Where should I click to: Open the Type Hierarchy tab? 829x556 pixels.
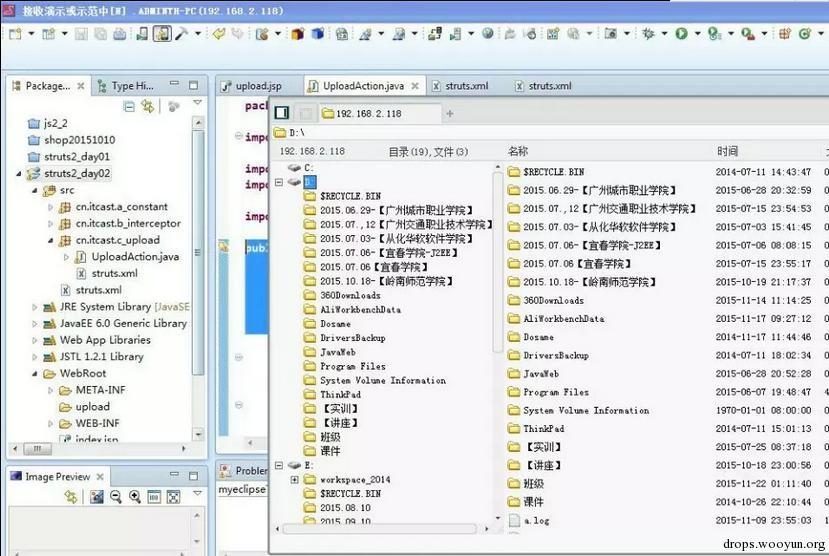pyautogui.click(x=127, y=86)
